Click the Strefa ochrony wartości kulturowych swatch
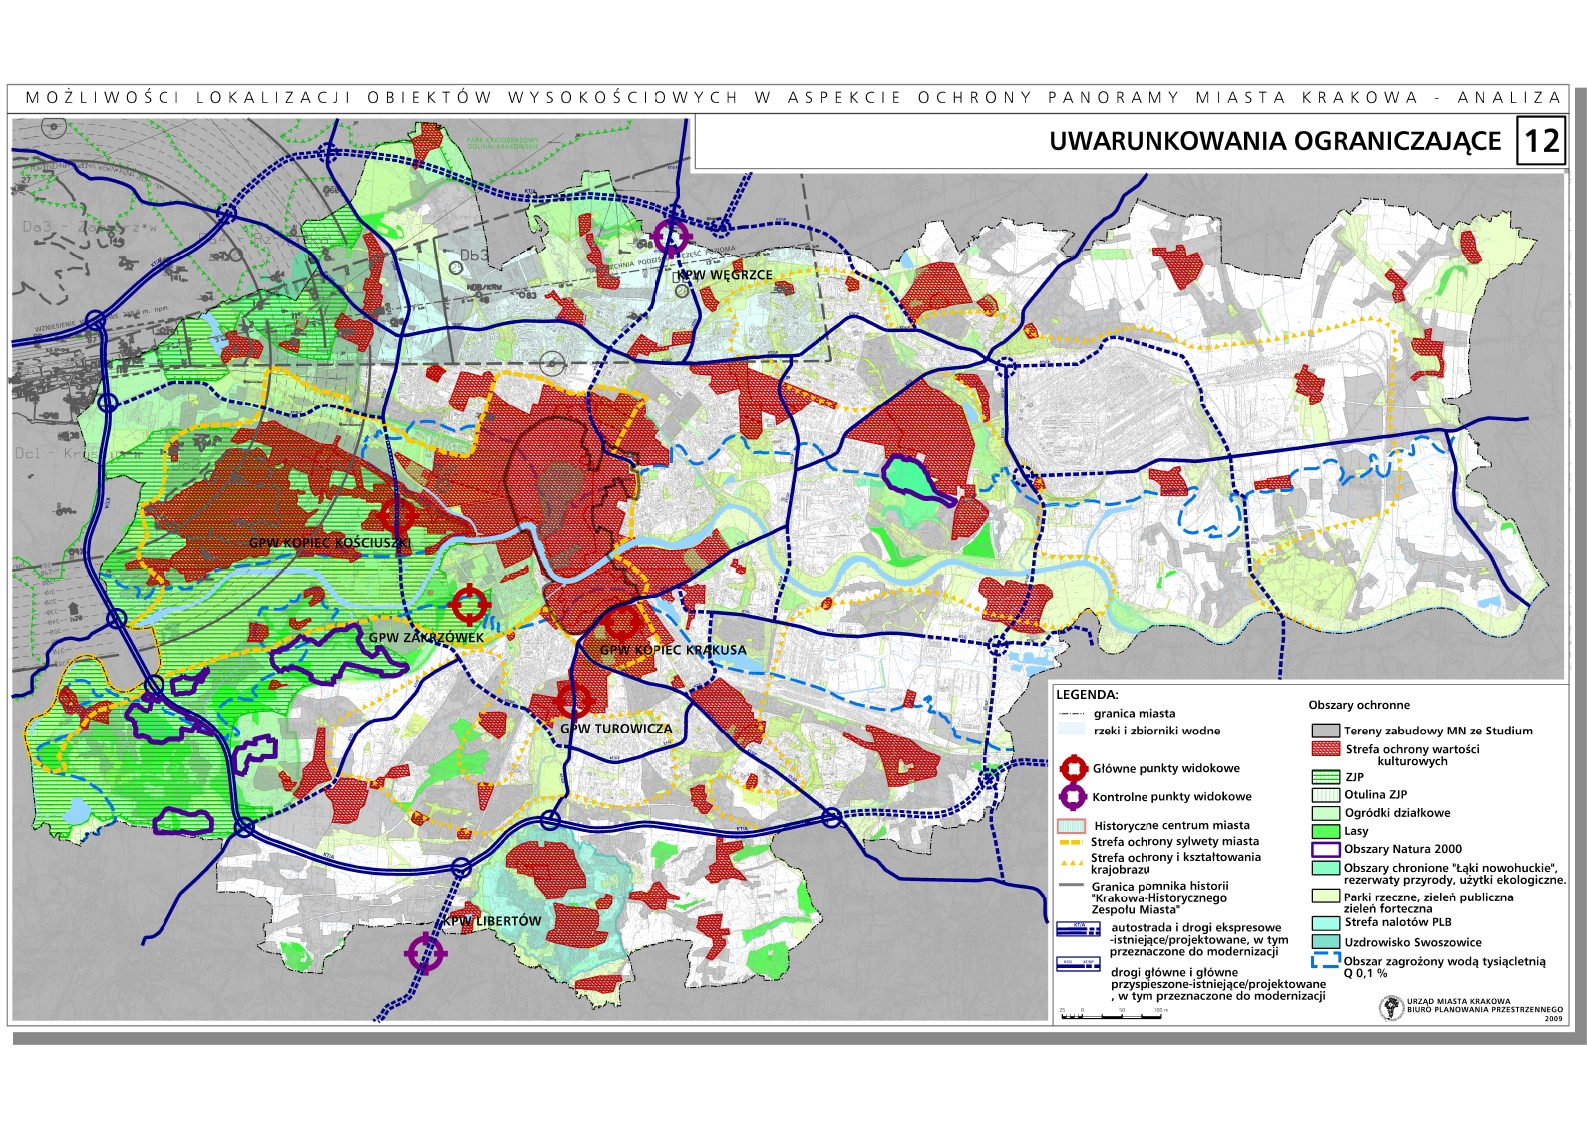 pos(1325,749)
